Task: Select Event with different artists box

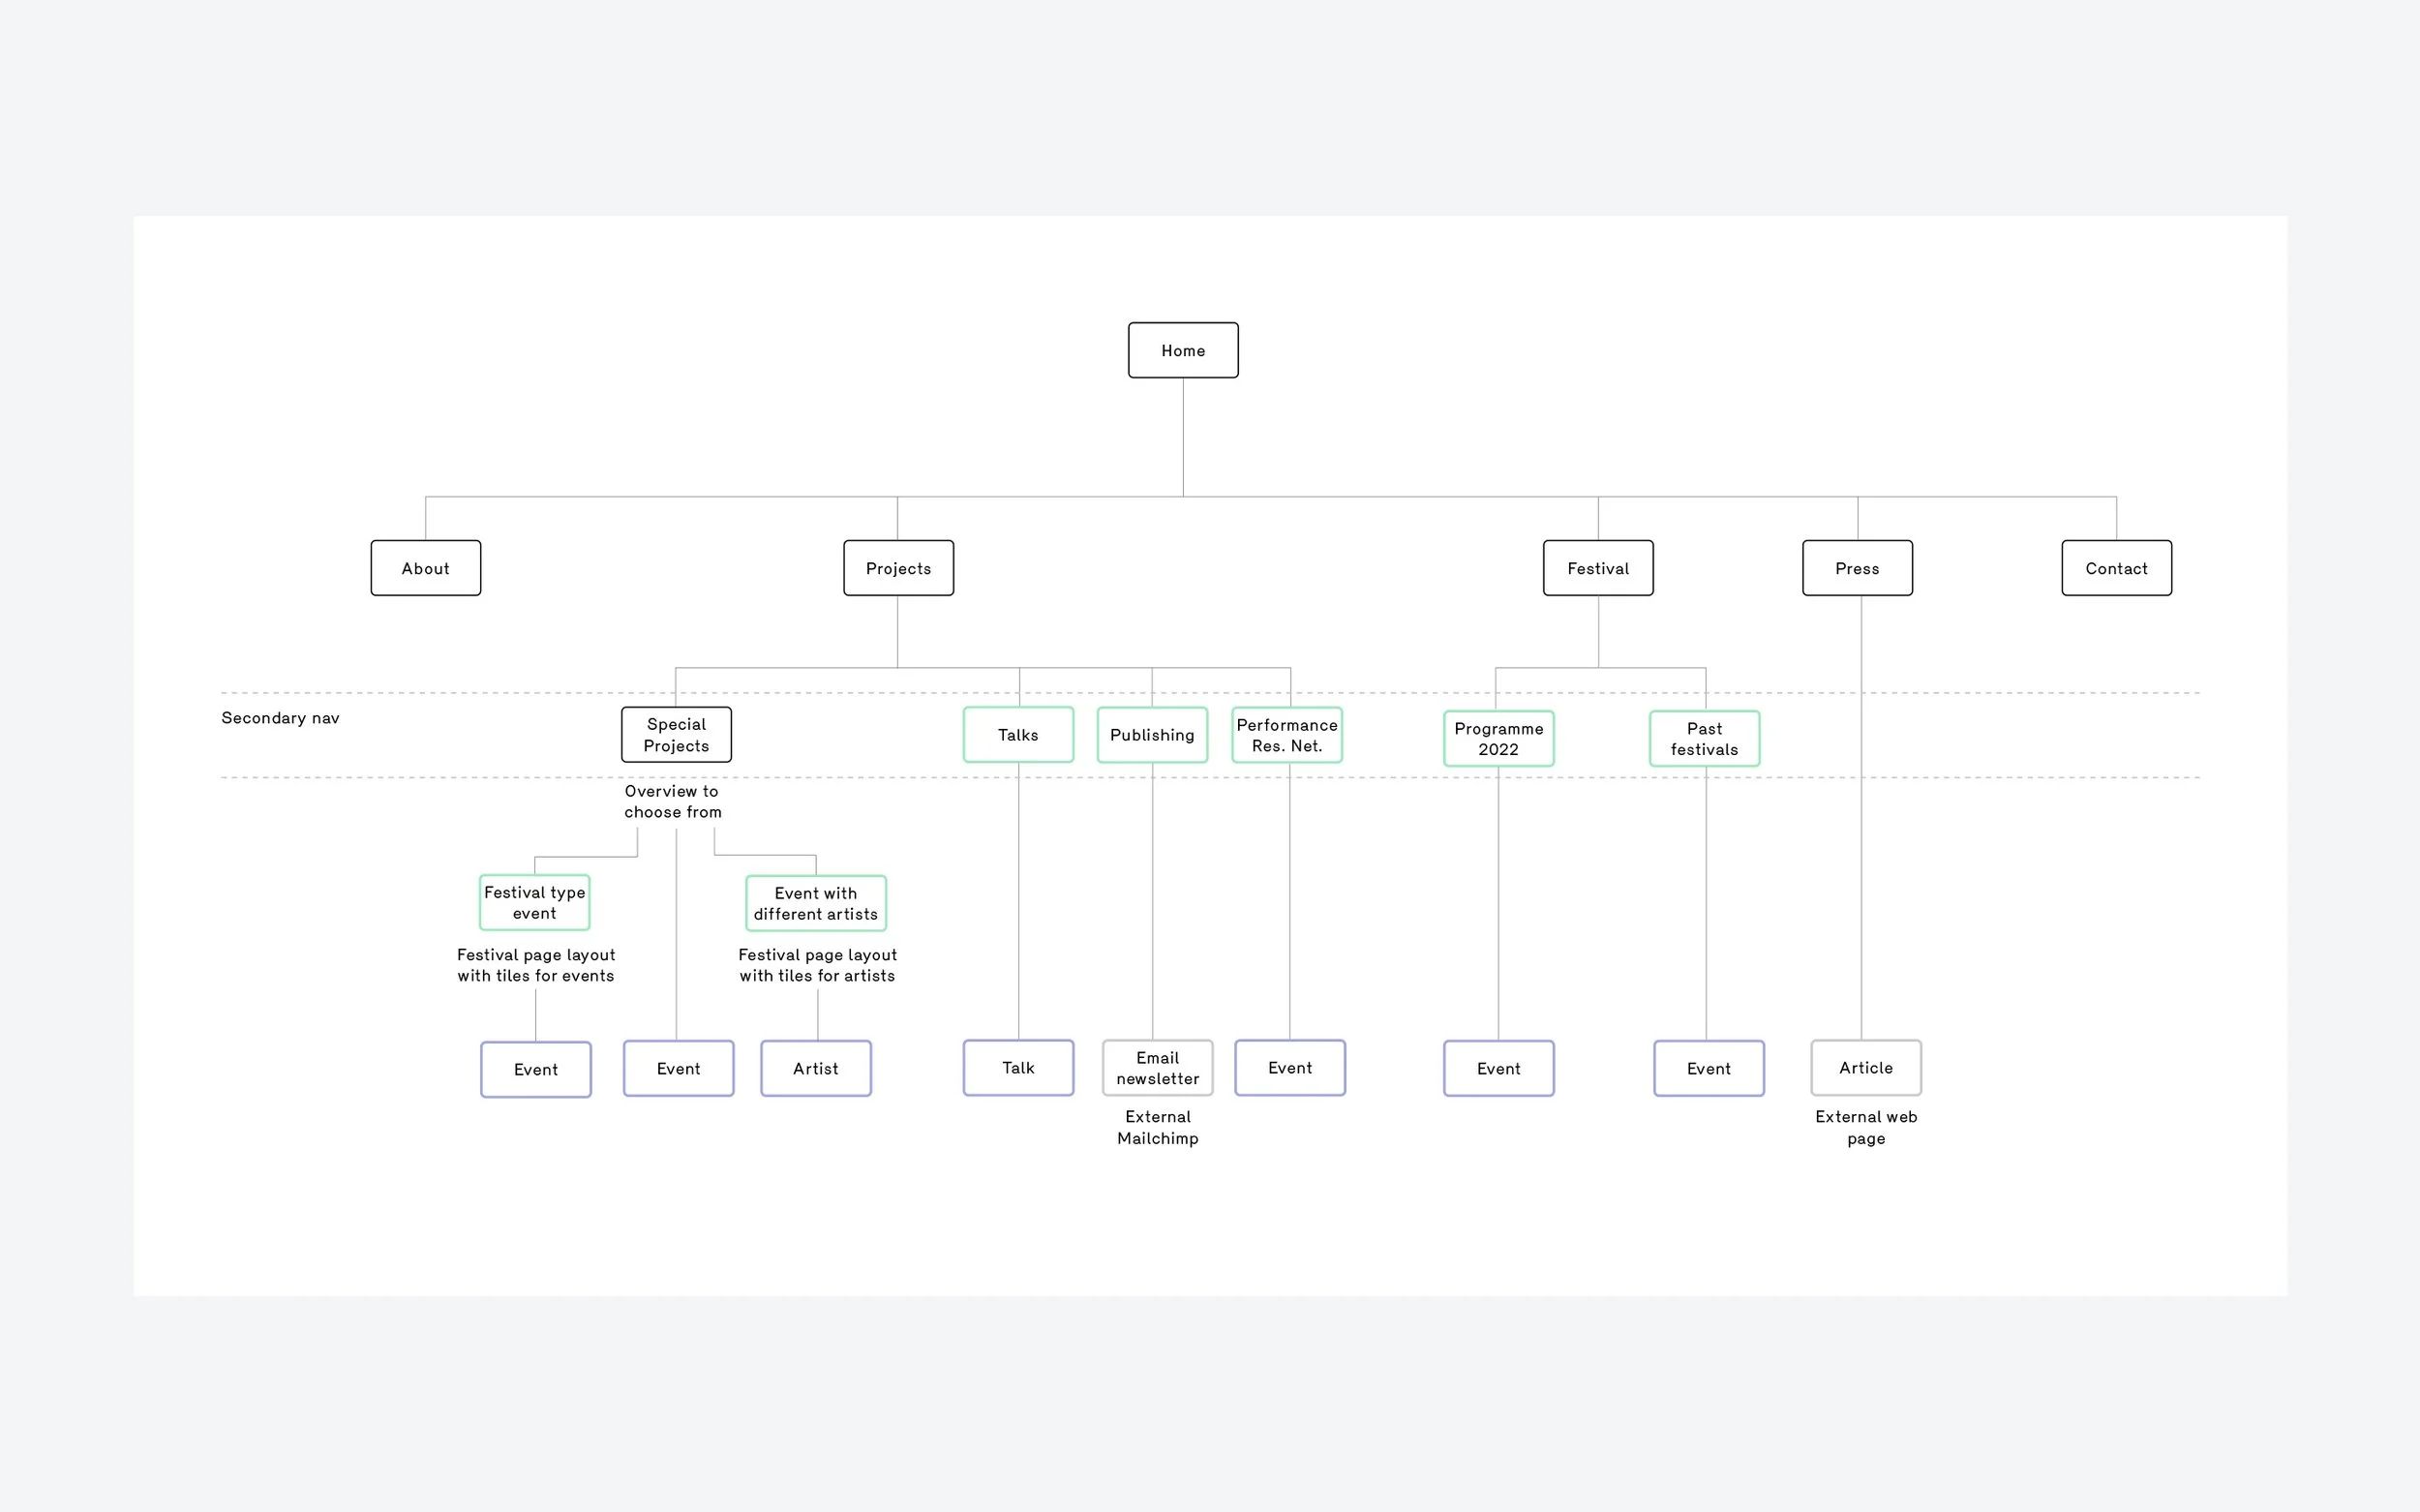Action: point(816,904)
